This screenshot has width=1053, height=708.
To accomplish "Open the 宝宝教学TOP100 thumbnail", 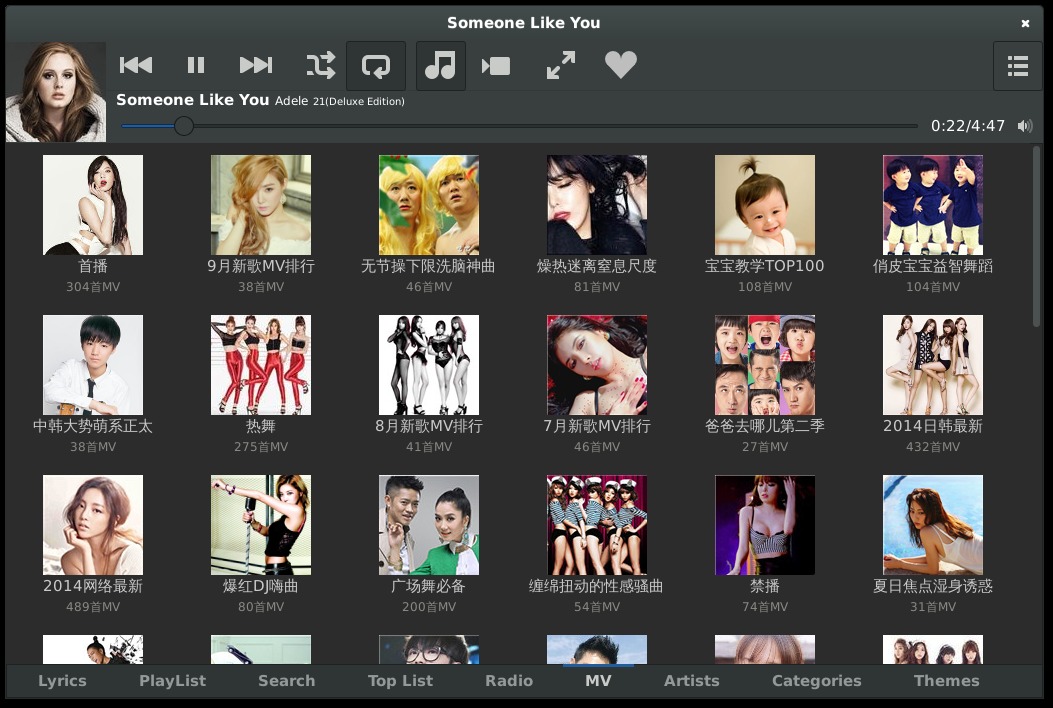I will pyautogui.click(x=765, y=205).
